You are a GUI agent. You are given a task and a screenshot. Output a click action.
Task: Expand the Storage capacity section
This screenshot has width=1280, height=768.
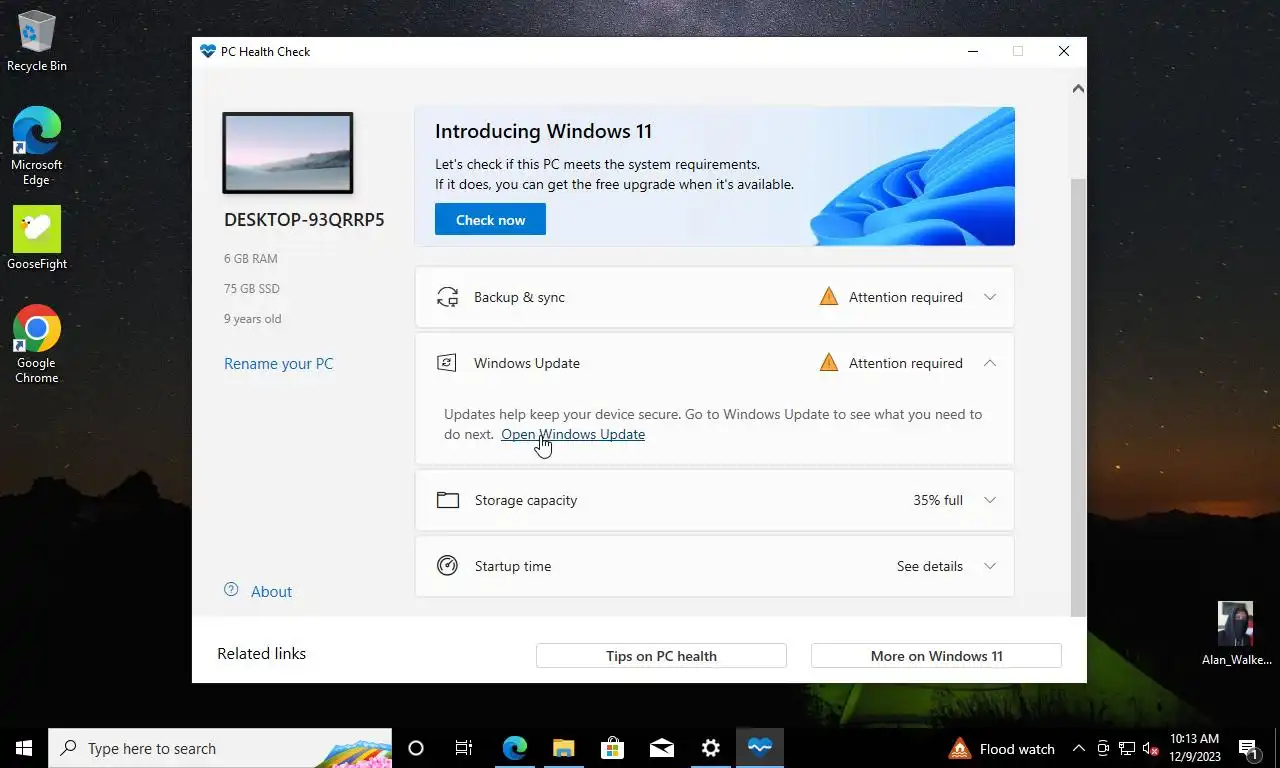click(x=990, y=500)
